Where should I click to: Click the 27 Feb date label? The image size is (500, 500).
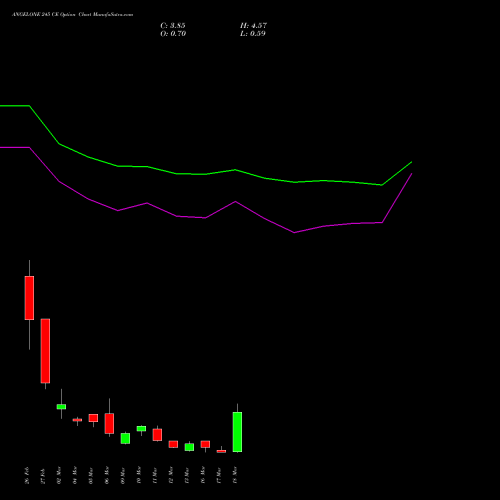pyautogui.click(x=43, y=476)
